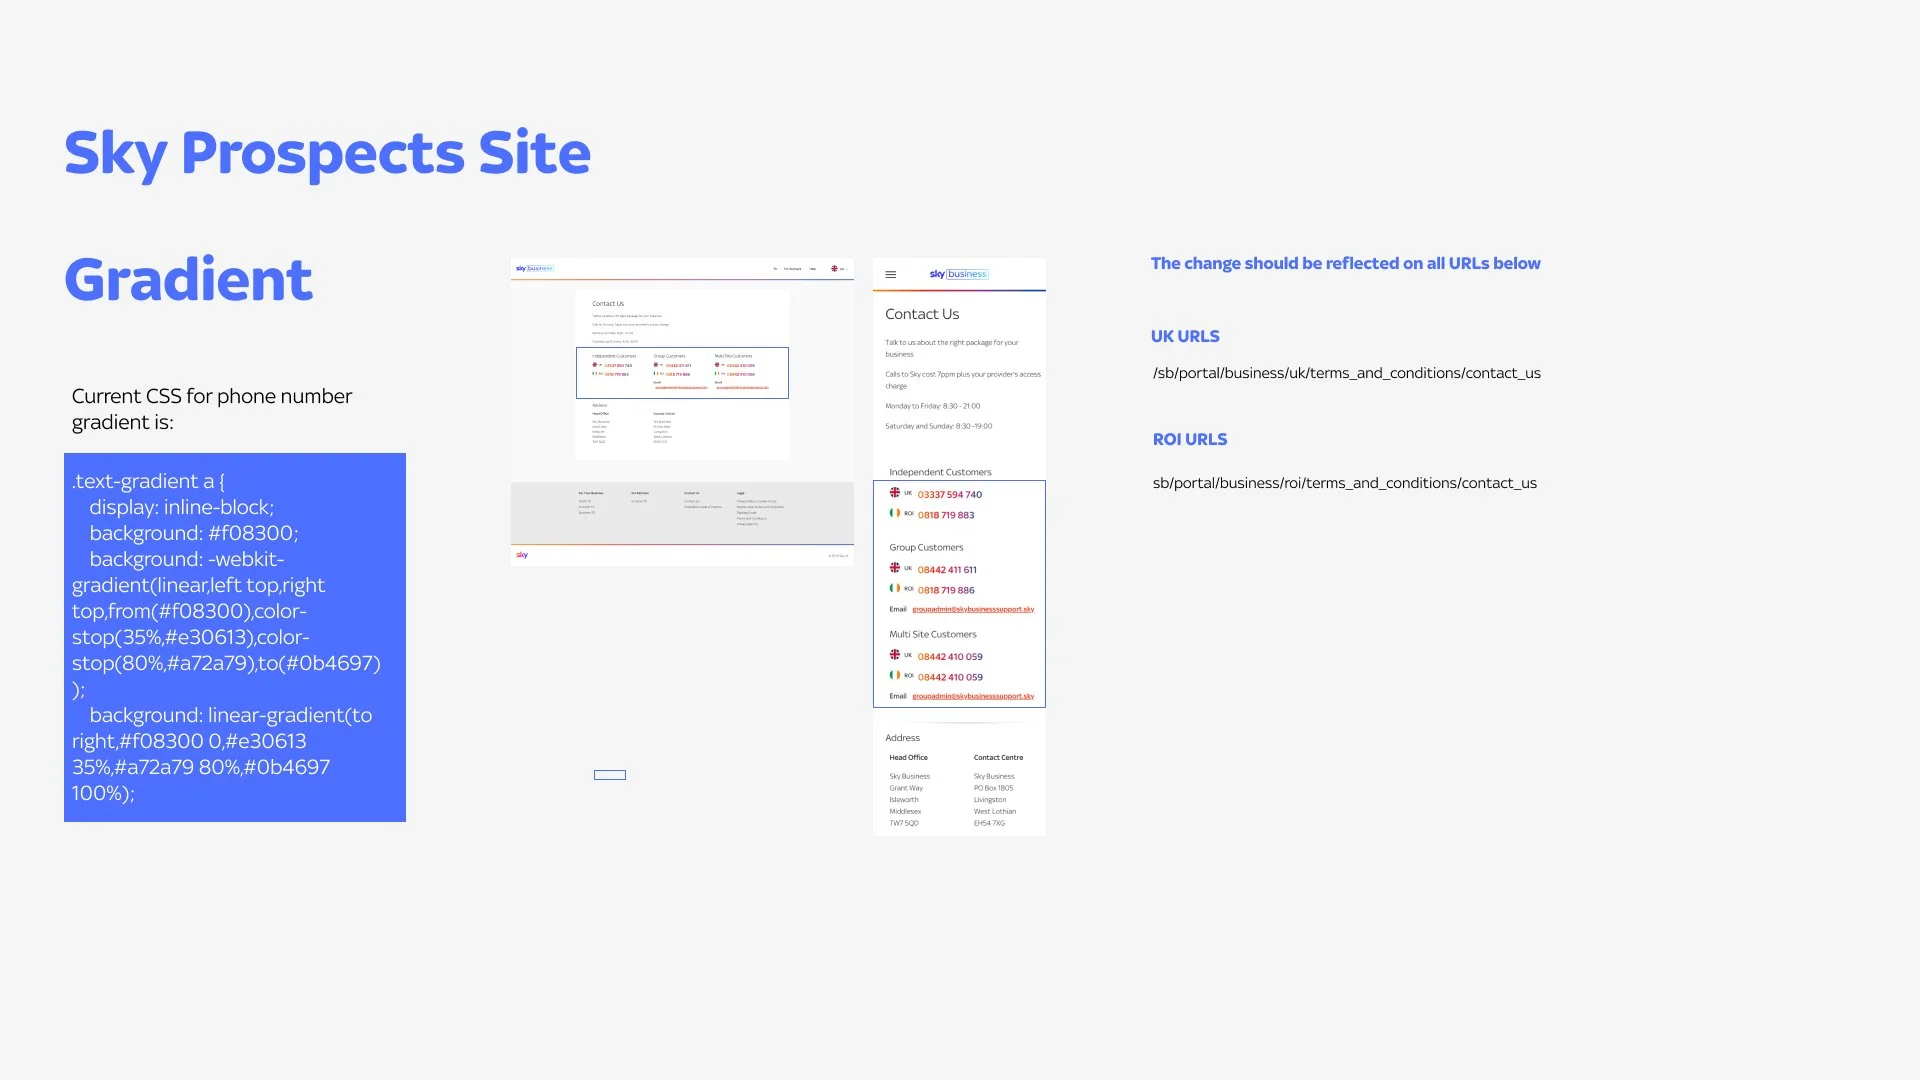Click Ireland flag icon under Multi Site Customers in mobile mockup
Viewport: 1920px width, 1080px height.
click(x=895, y=675)
